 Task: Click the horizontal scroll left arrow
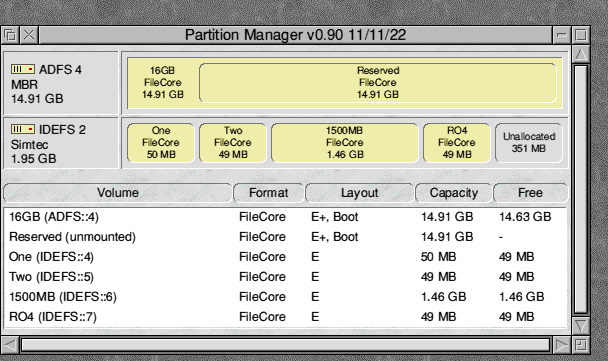(10, 345)
